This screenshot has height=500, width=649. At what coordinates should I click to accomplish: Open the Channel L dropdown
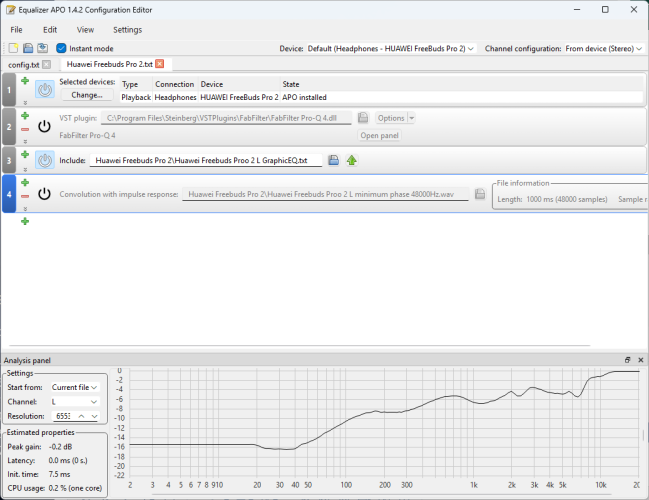(x=75, y=402)
